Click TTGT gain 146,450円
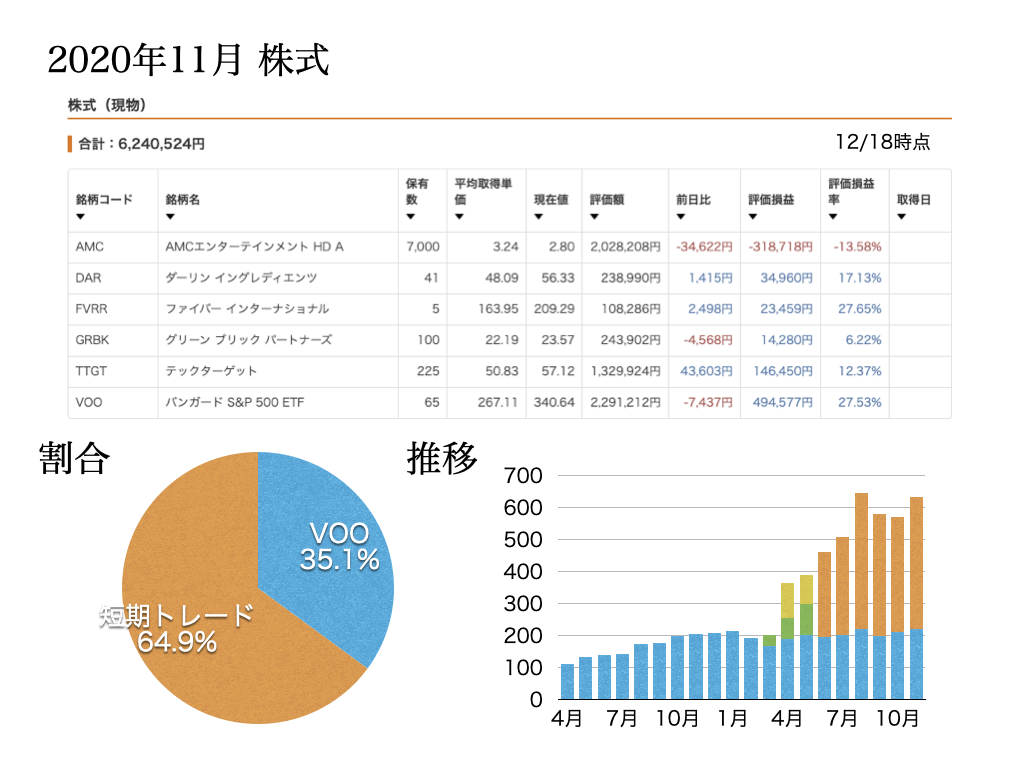This screenshot has width=1024, height=768. click(783, 371)
